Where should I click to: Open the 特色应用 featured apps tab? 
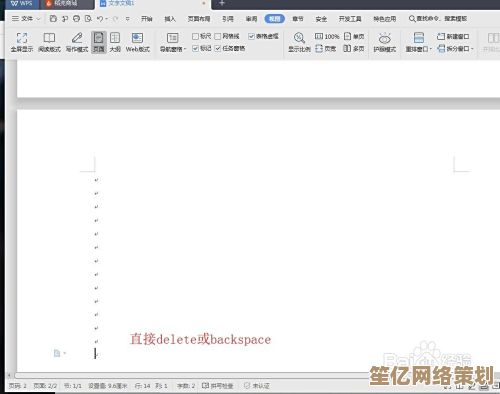click(x=385, y=19)
